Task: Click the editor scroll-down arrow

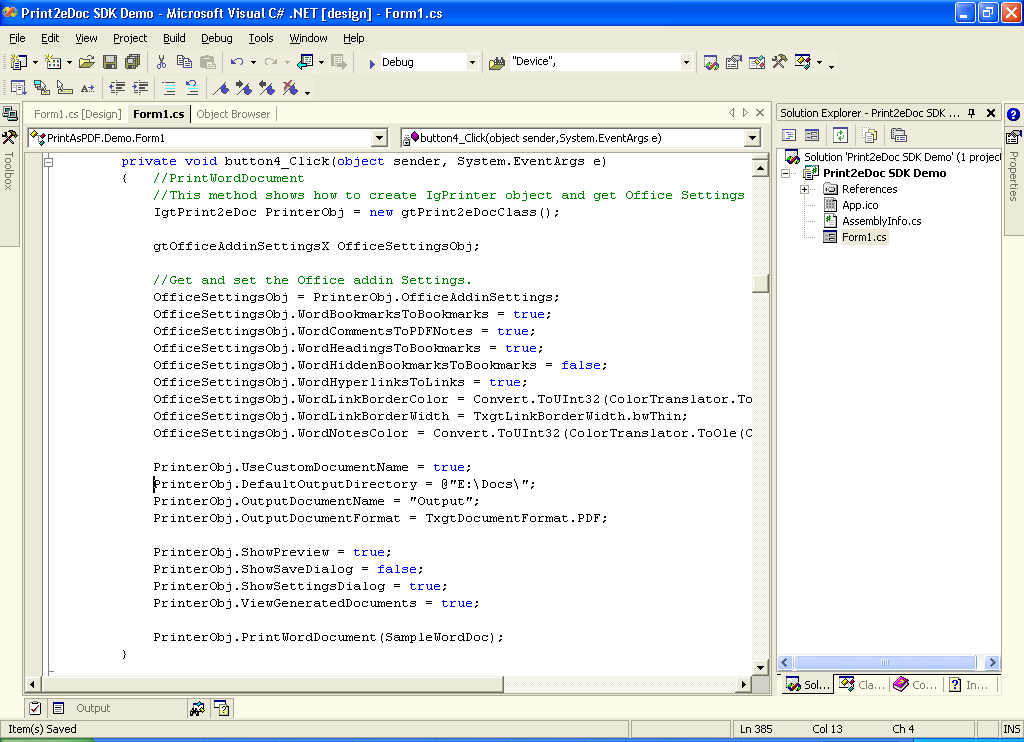Action: (x=760, y=667)
